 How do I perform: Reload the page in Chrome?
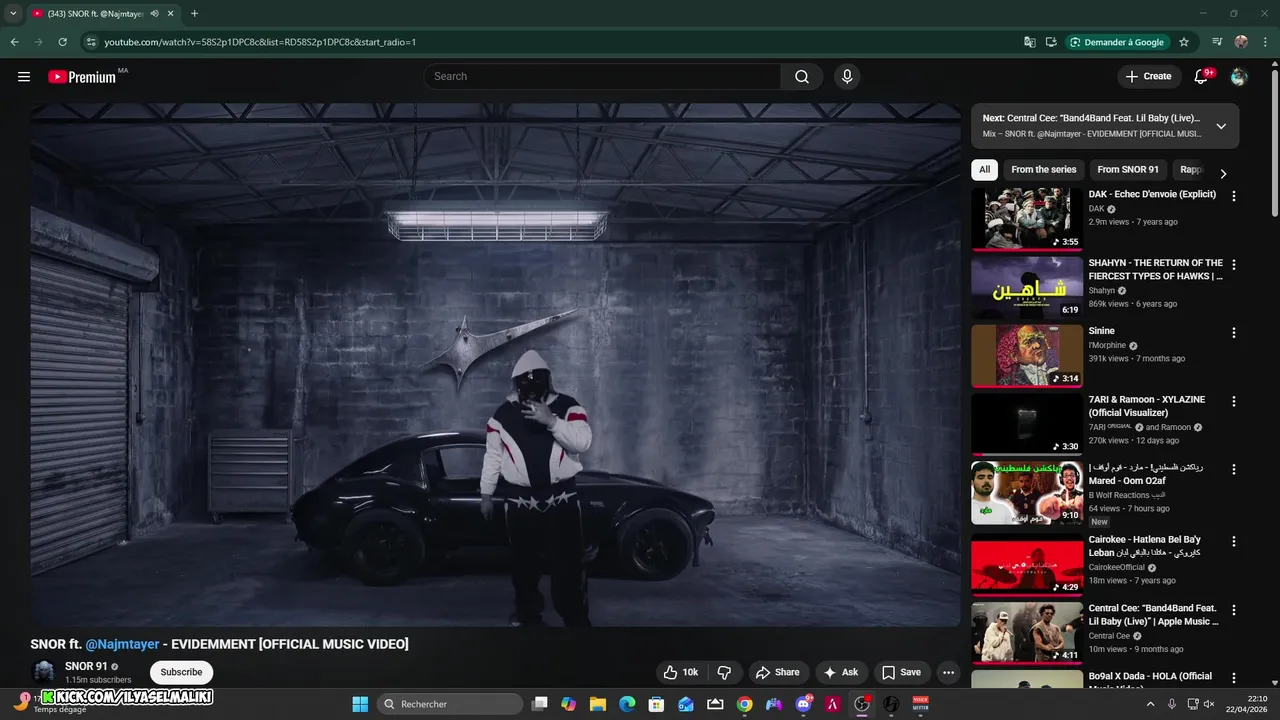(62, 42)
